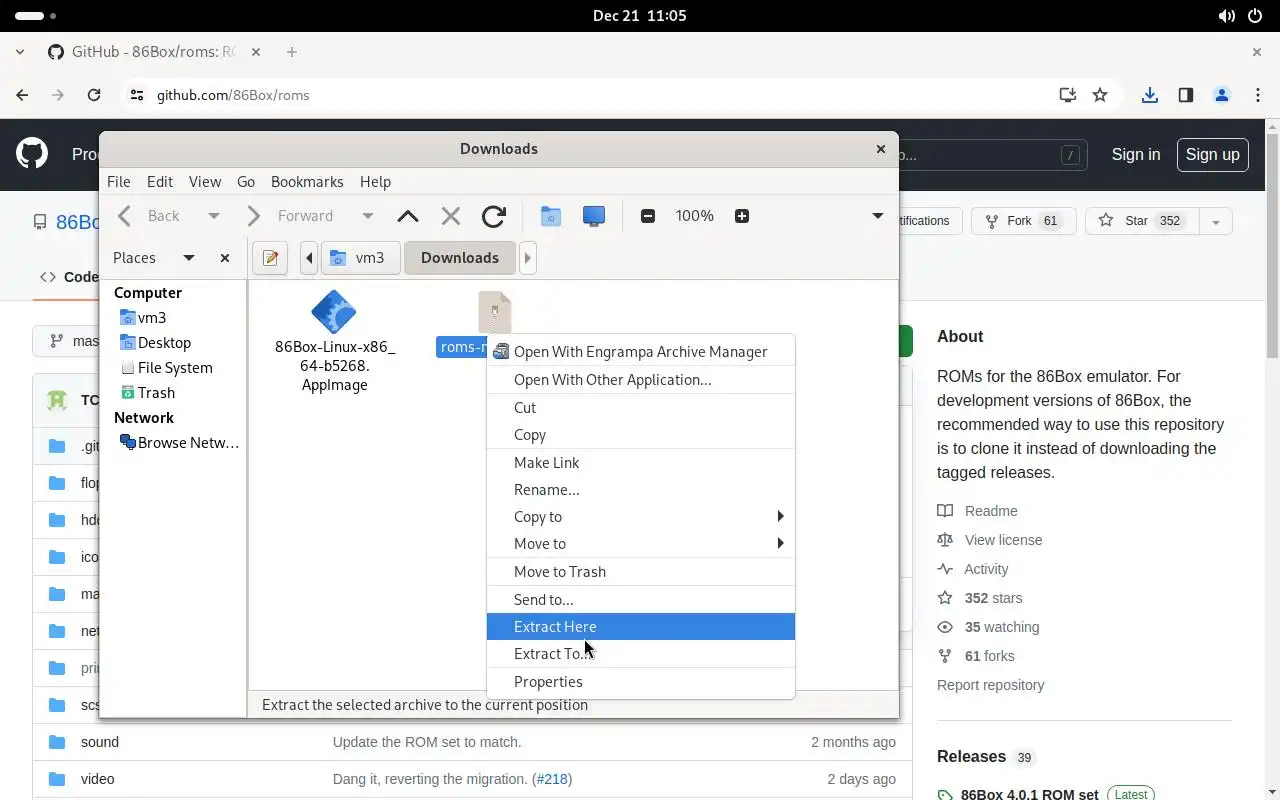Choose Move to Trash

coord(640,572)
